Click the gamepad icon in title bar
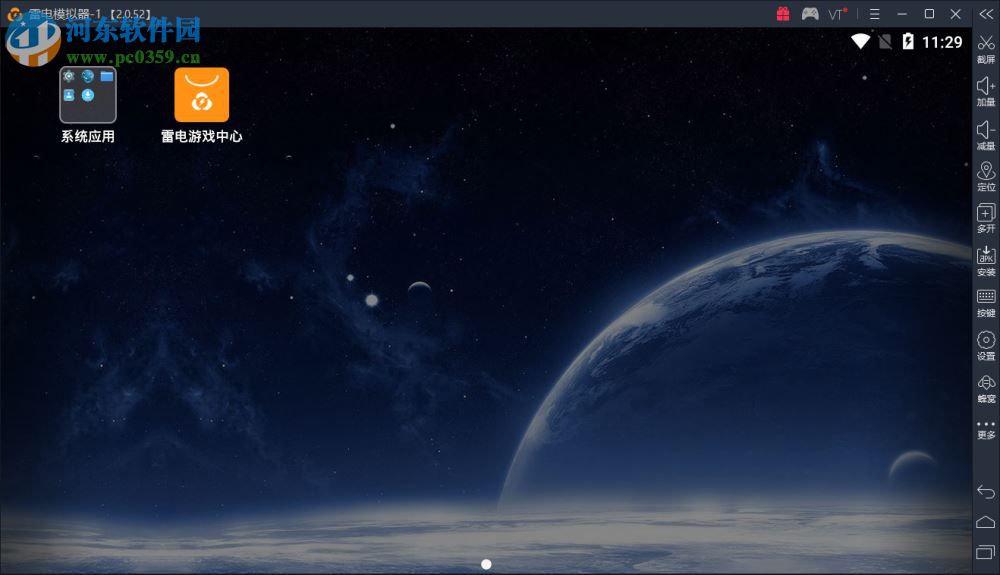The height and width of the screenshot is (575, 1000). [x=810, y=13]
